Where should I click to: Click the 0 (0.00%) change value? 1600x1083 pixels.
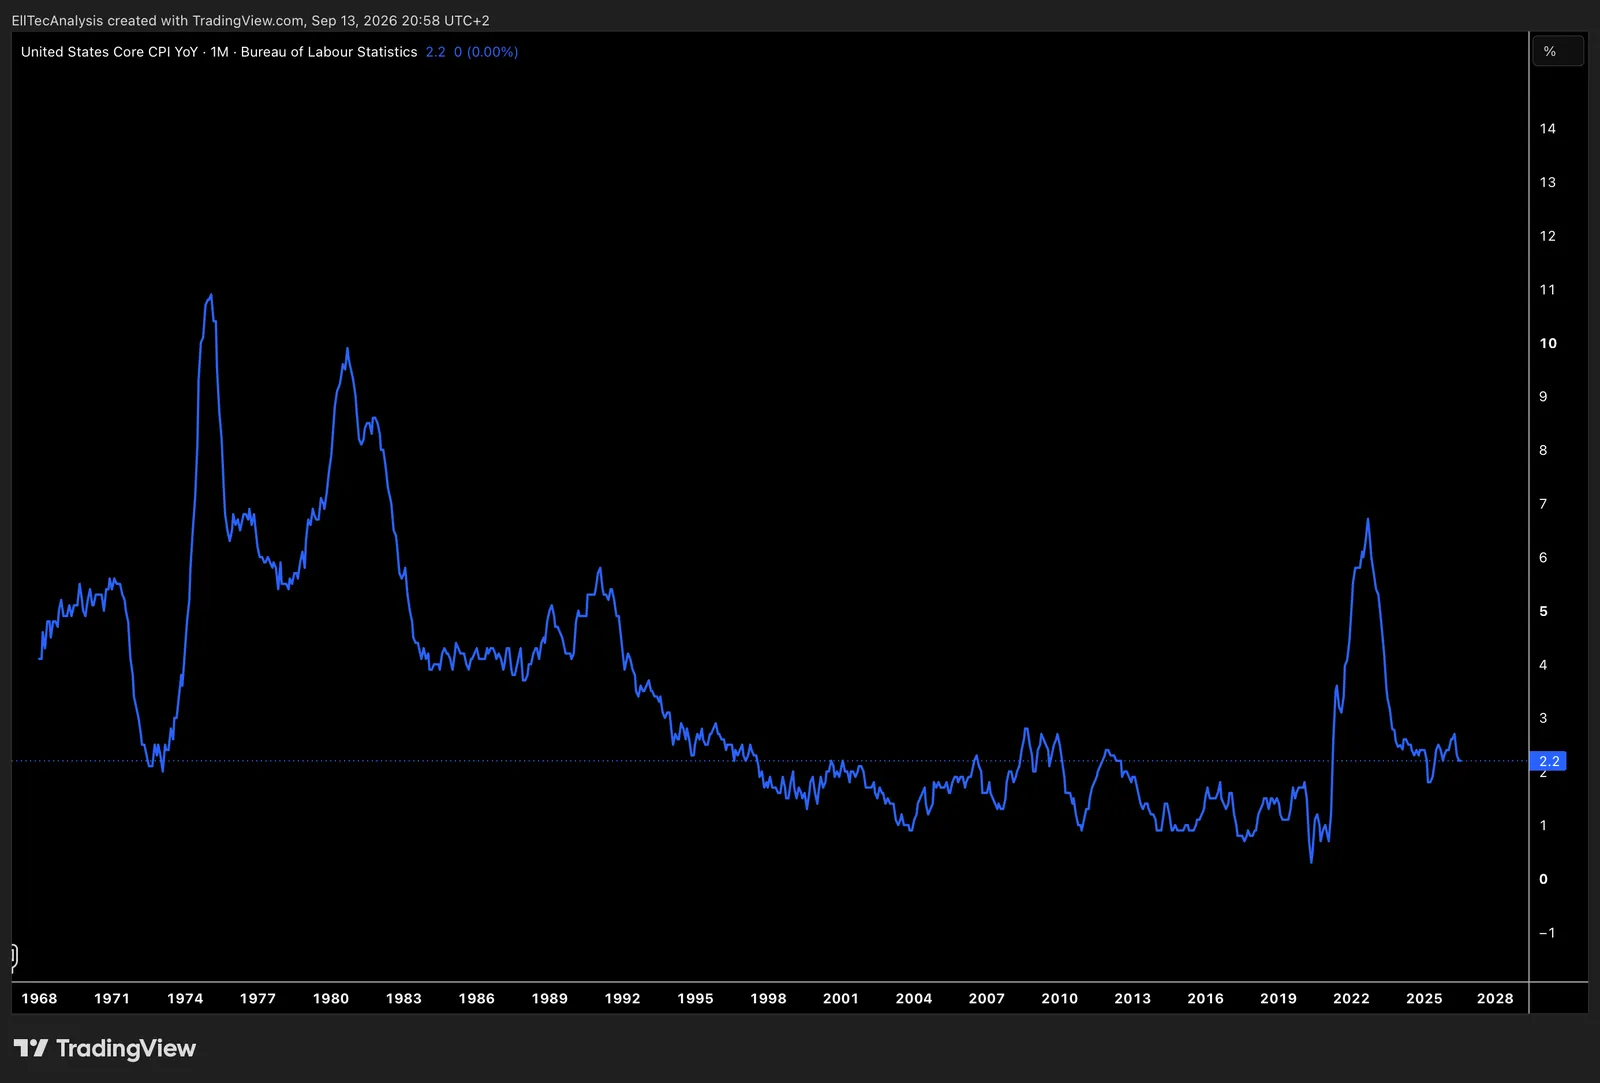486,52
